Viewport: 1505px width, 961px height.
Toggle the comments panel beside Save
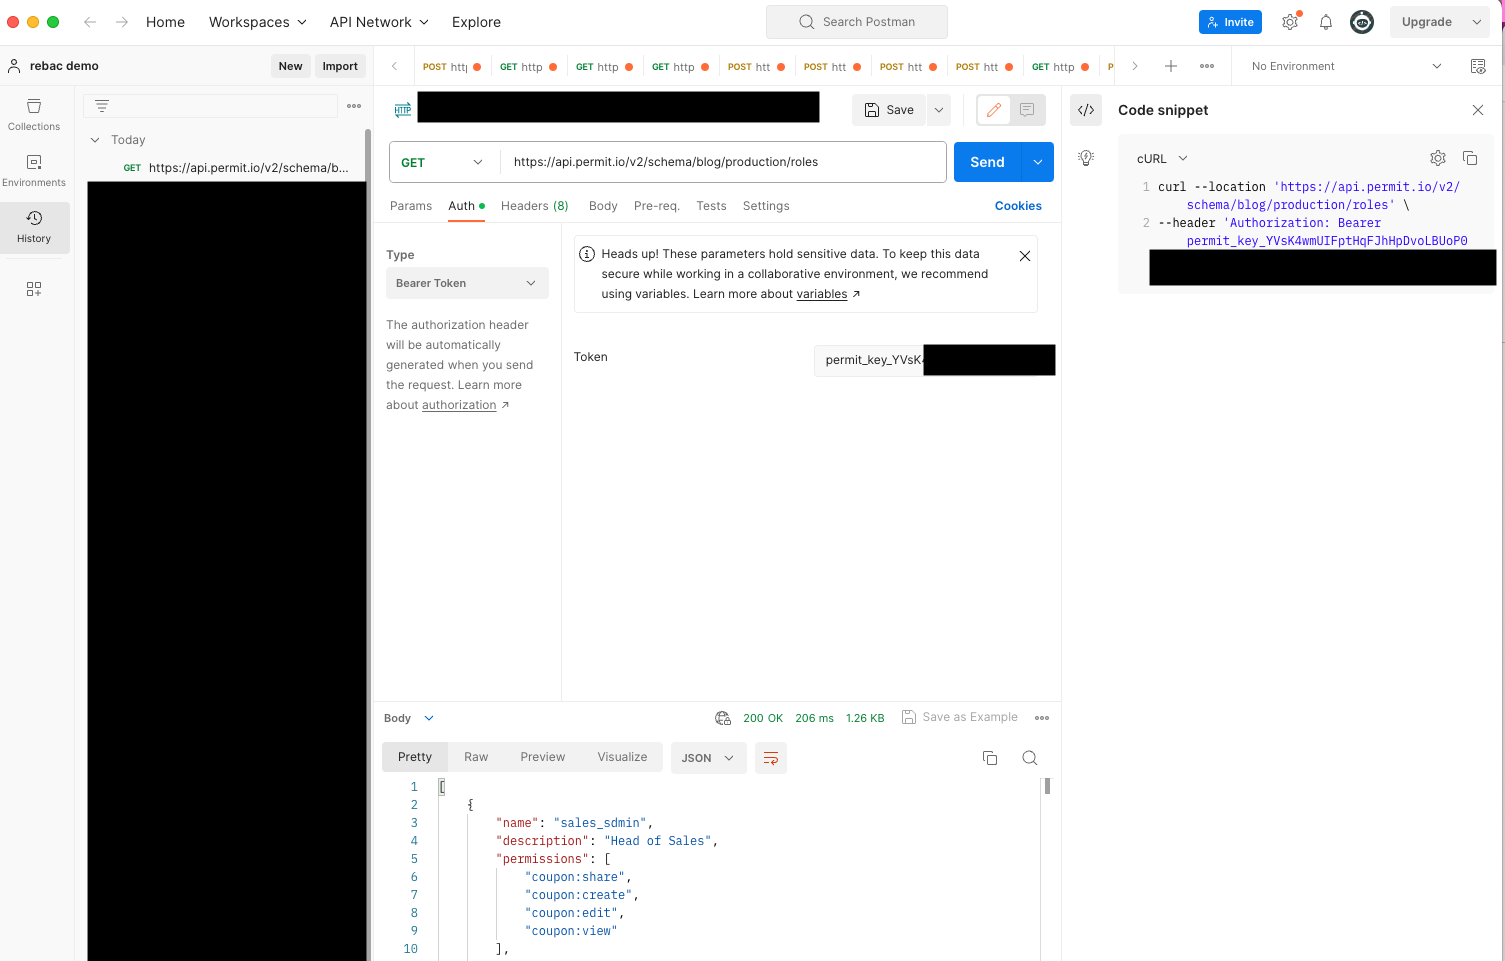1026,110
